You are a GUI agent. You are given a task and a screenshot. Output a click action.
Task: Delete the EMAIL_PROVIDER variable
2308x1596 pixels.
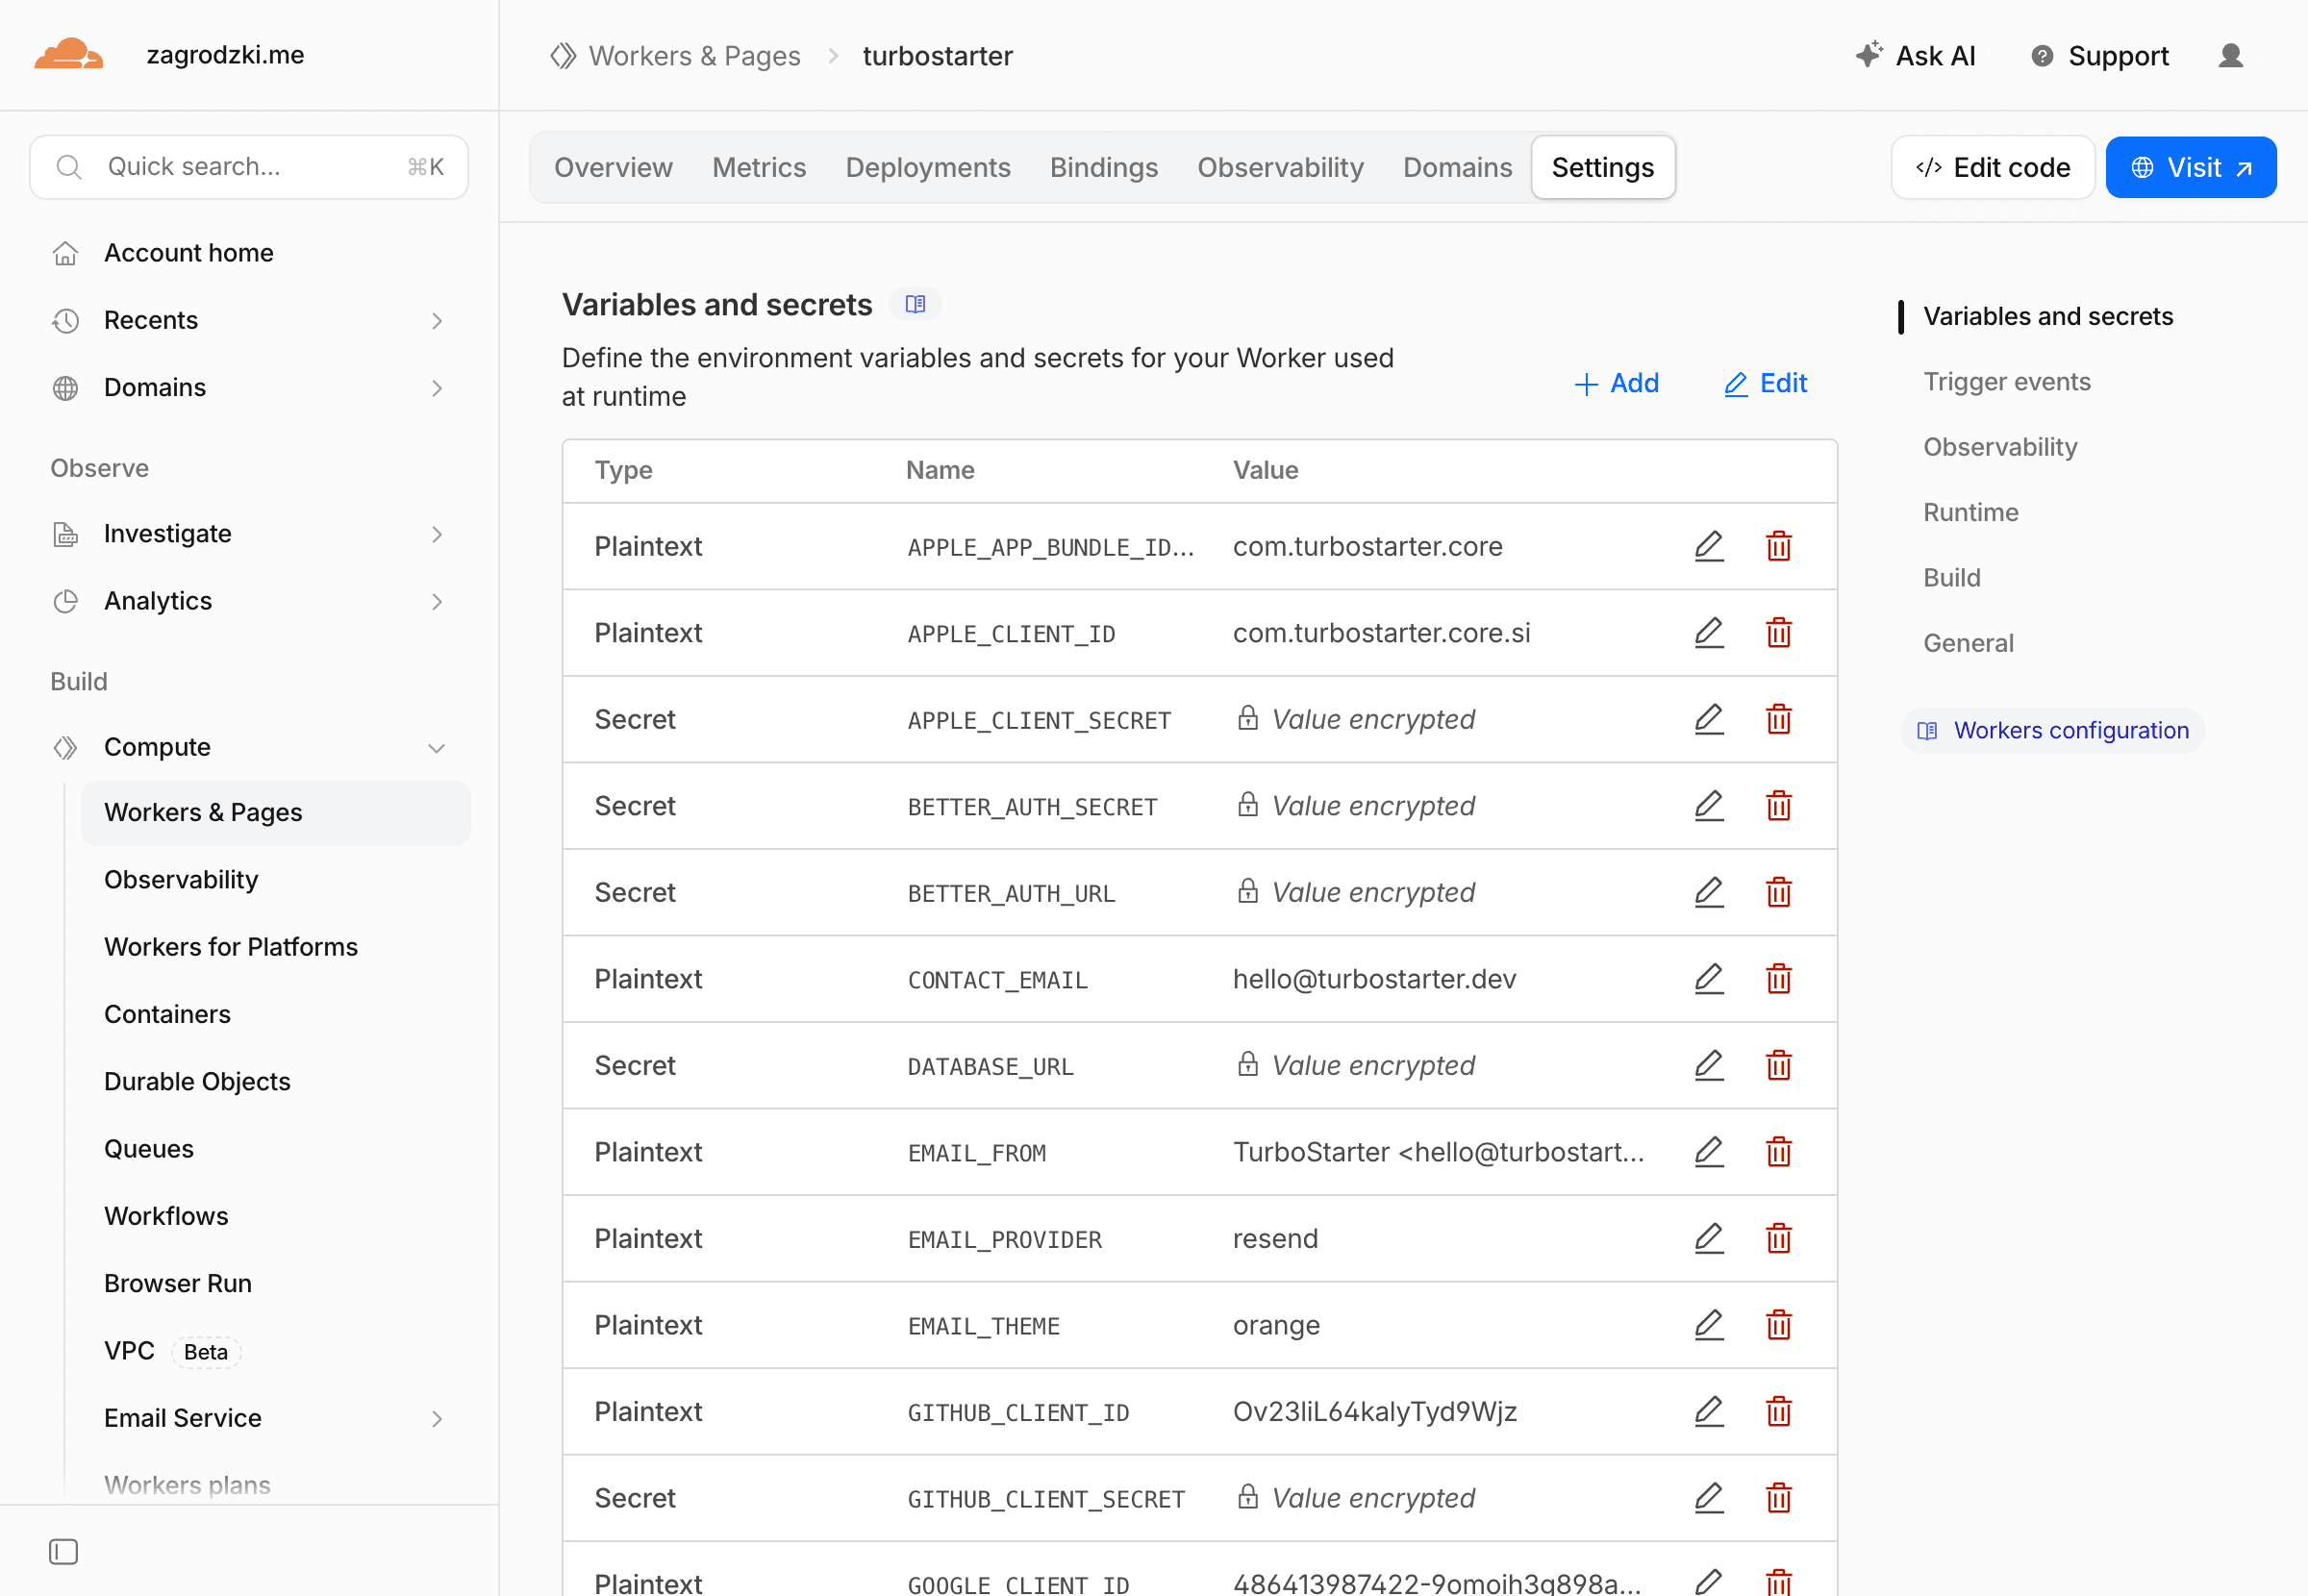click(x=1778, y=1239)
